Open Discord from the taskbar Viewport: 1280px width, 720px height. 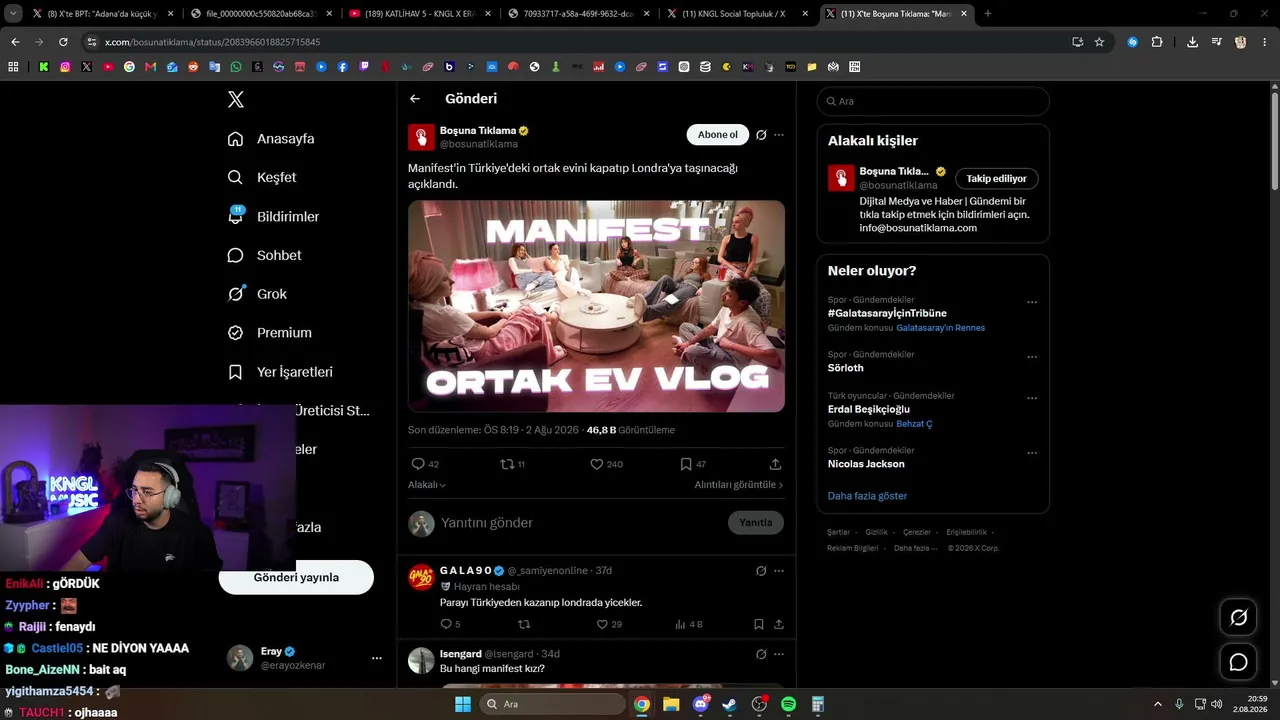click(x=701, y=704)
